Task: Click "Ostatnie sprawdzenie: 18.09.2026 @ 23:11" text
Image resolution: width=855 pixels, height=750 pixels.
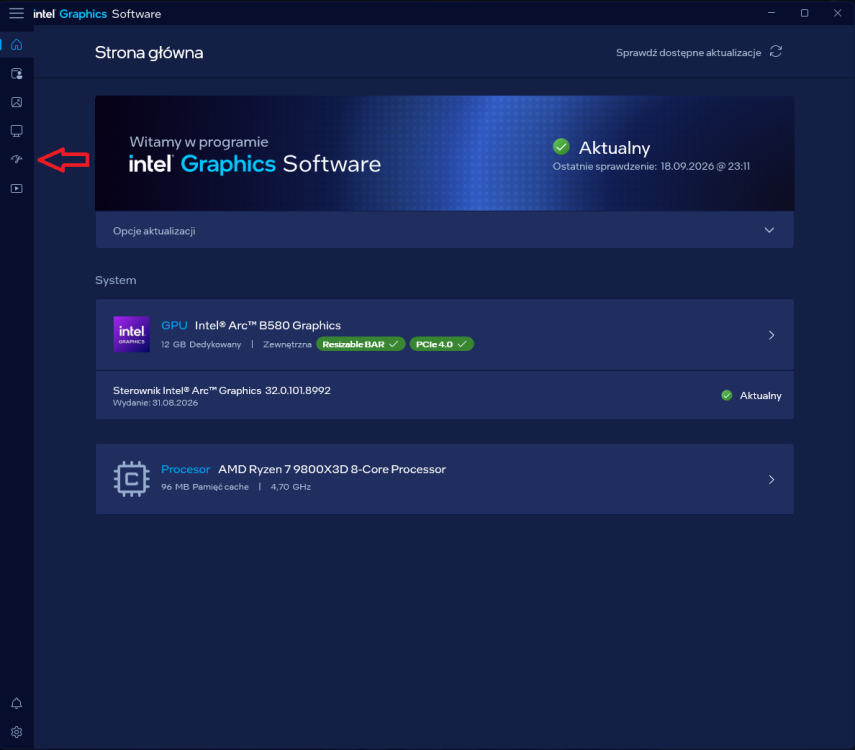Action: [x=651, y=166]
